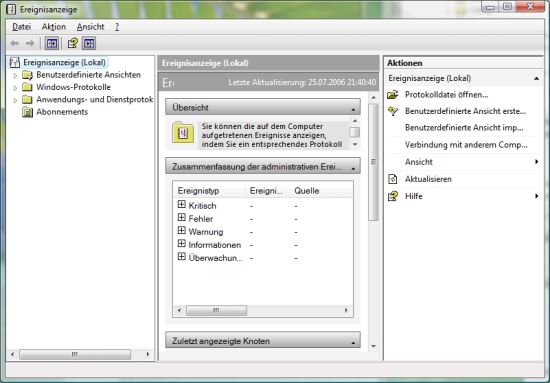Expand the Windows-Protokolle tree node
The width and height of the screenshot is (550, 383).
(15, 88)
